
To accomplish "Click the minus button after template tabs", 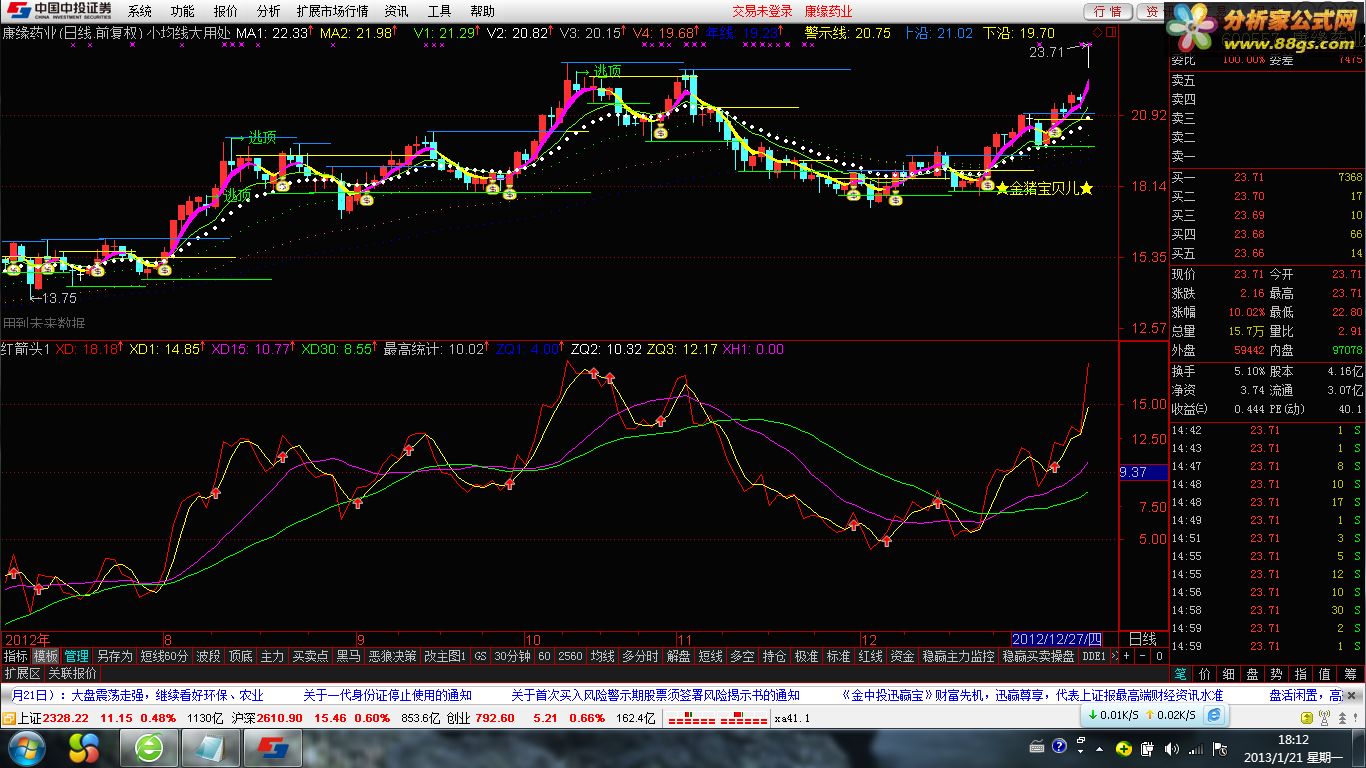I will [1143, 656].
